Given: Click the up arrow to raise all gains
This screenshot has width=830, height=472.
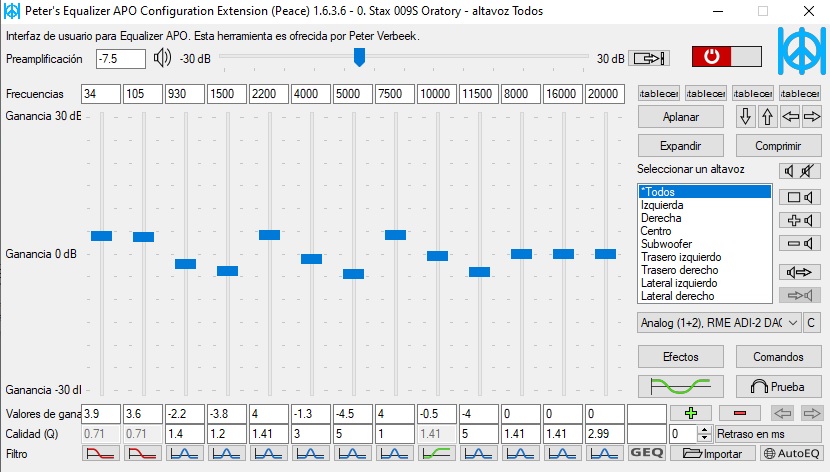Looking at the screenshot, I should [x=767, y=116].
